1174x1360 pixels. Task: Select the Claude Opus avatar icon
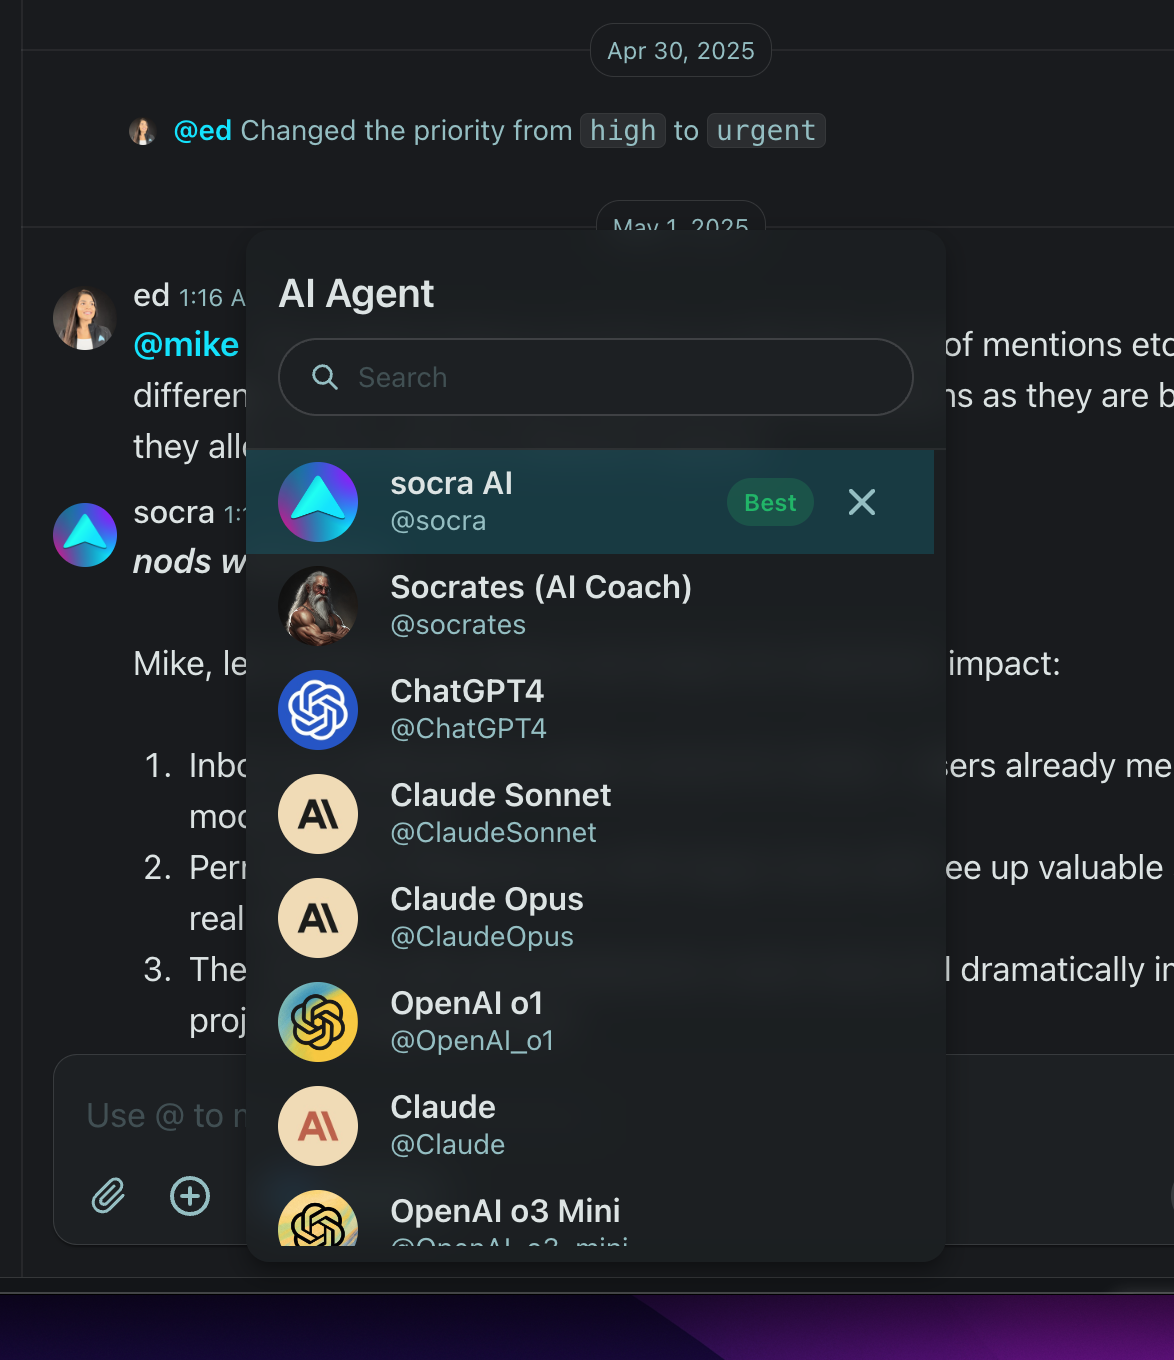click(x=318, y=918)
